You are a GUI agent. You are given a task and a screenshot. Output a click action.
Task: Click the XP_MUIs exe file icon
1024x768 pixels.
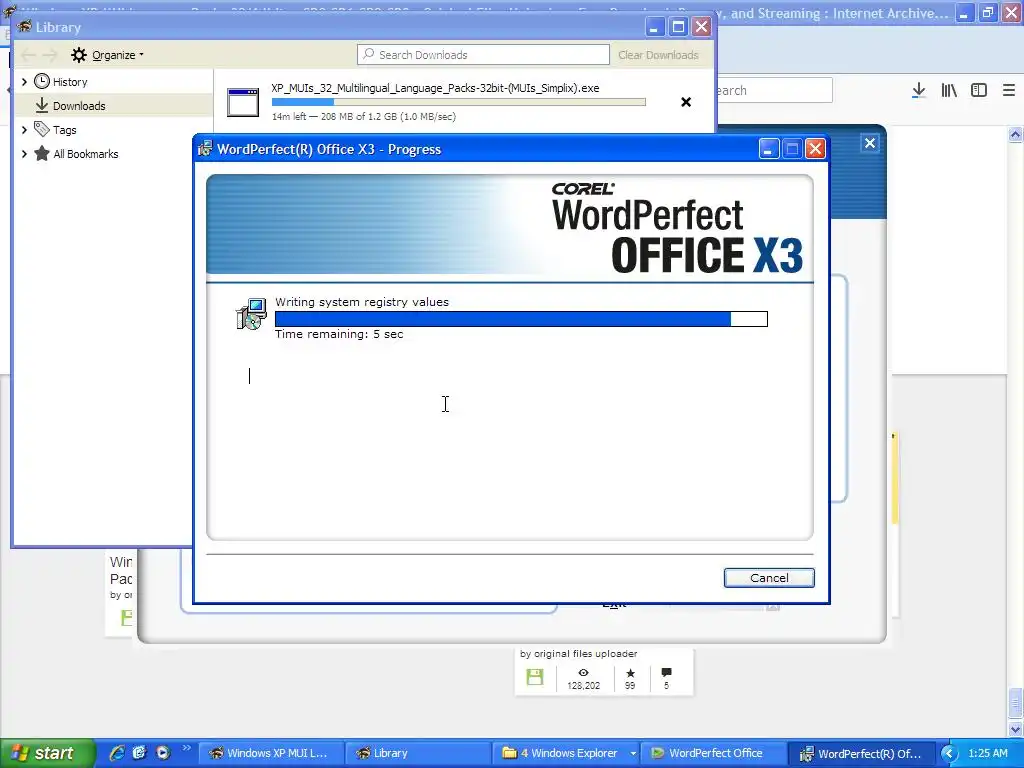click(x=243, y=103)
